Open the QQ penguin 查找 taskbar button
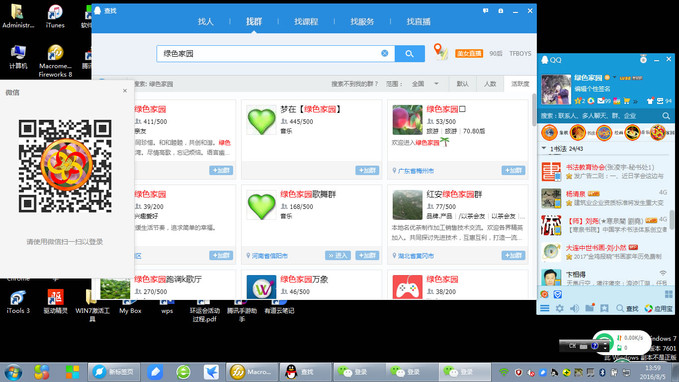Screen dimensions: 679x382 pos(305,372)
